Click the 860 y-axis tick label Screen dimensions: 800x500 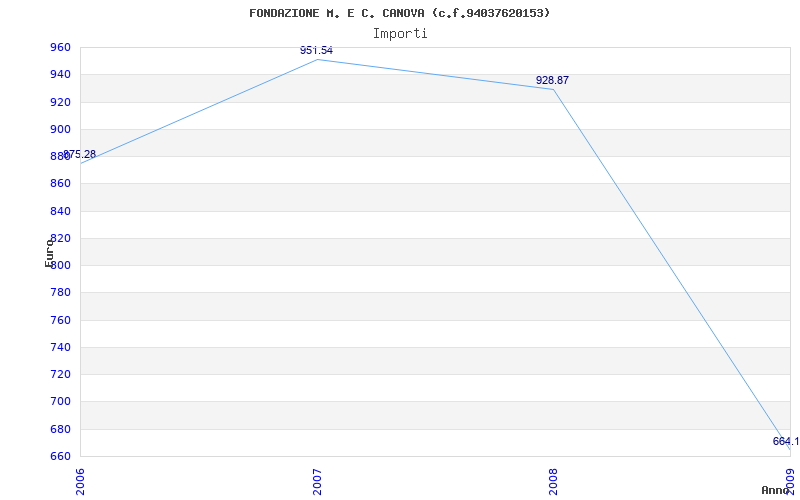tap(60, 184)
